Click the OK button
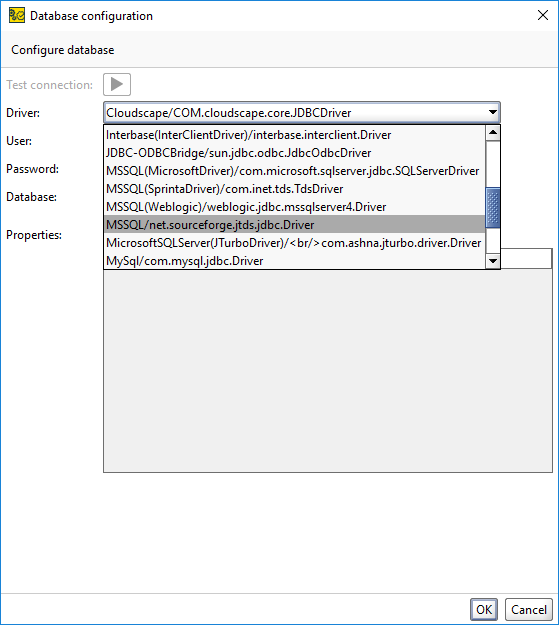The image size is (559, 625). pos(484,609)
